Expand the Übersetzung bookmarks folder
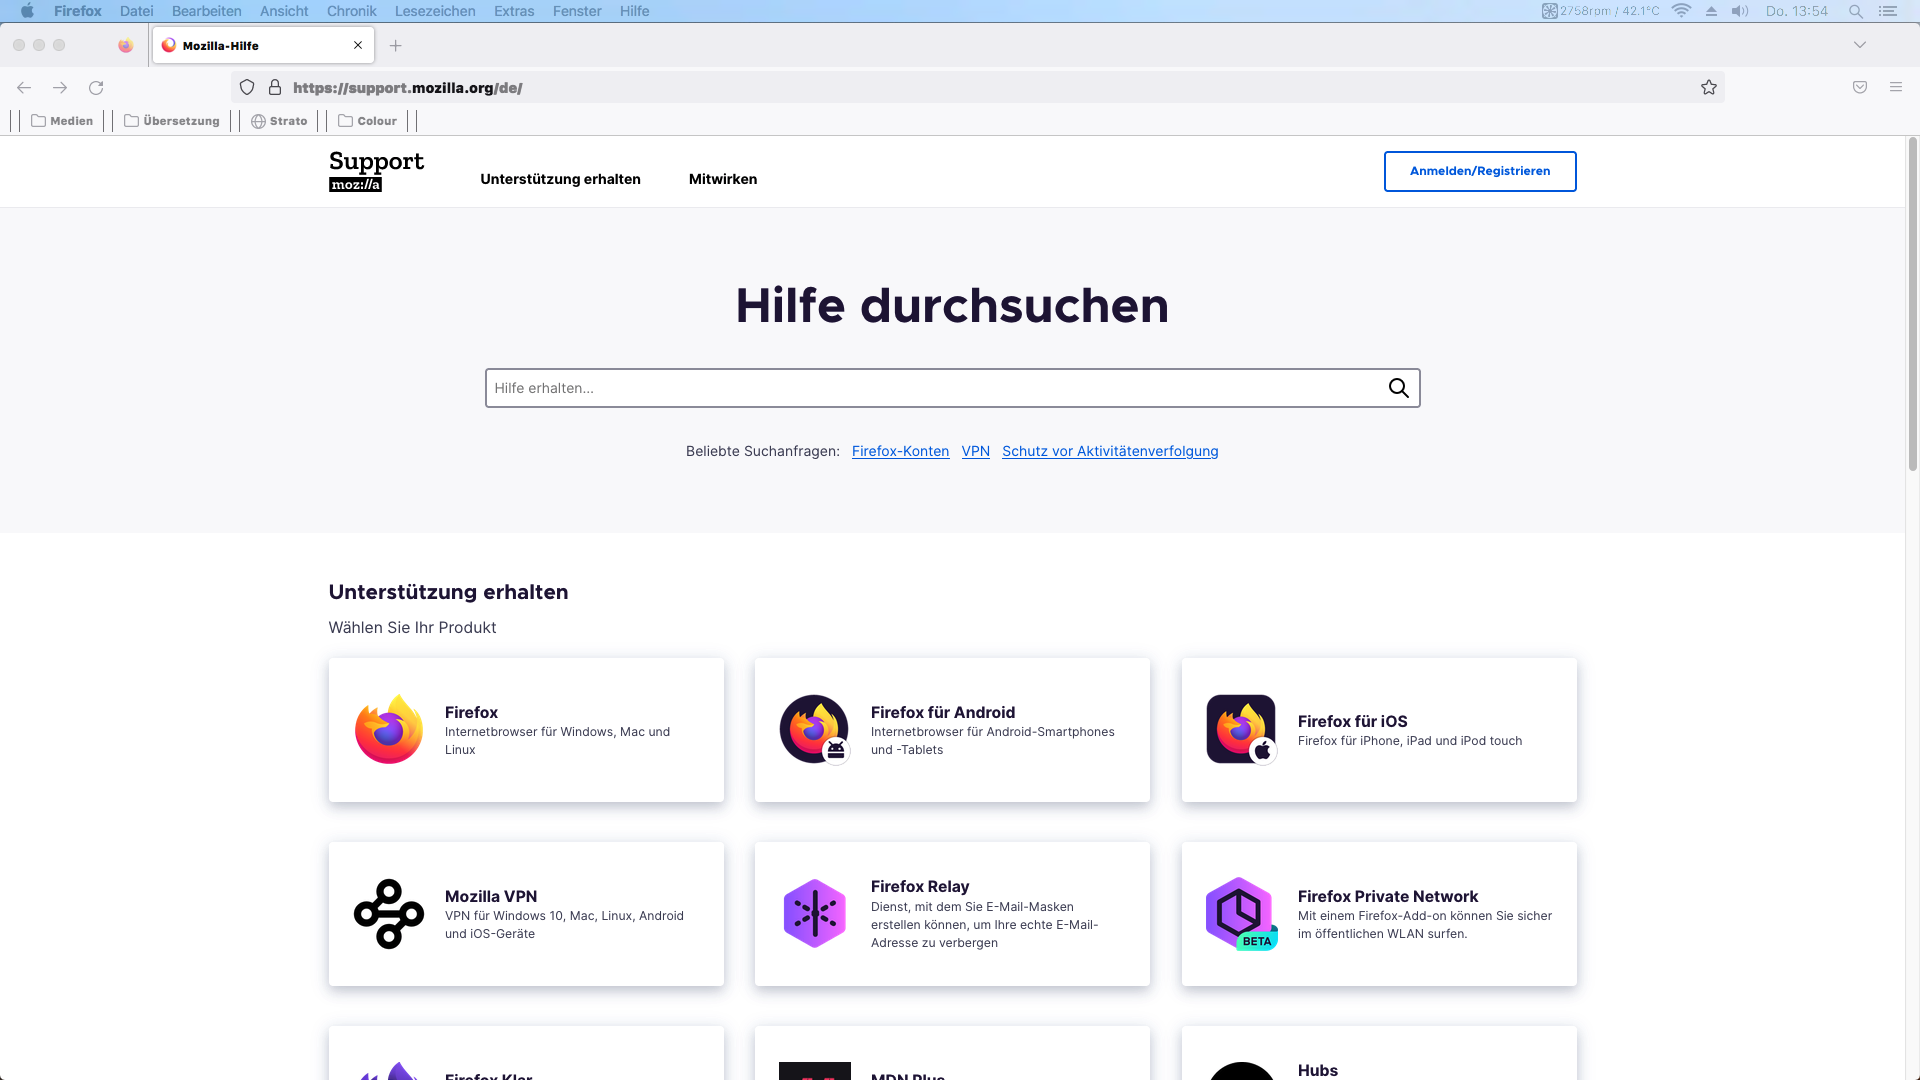This screenshot has width=1920, height=1080. (172, 121)
